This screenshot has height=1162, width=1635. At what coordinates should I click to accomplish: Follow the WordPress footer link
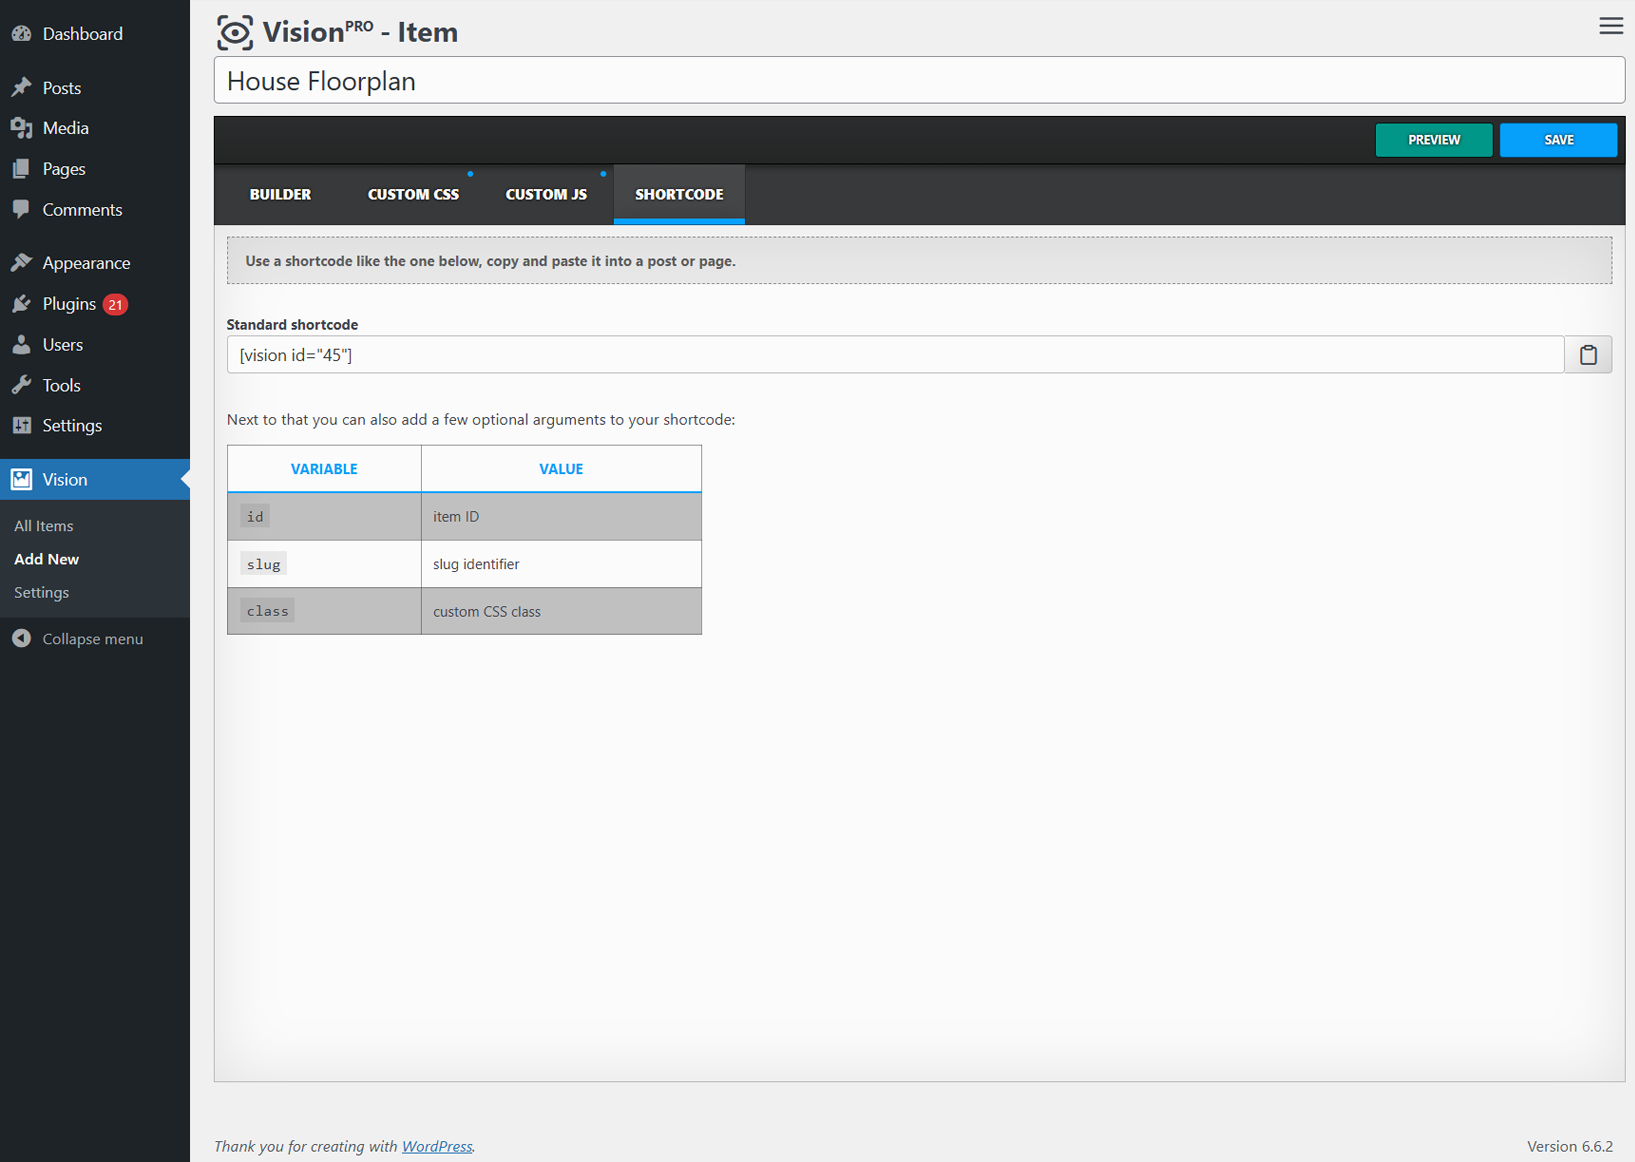point(437,1146)
